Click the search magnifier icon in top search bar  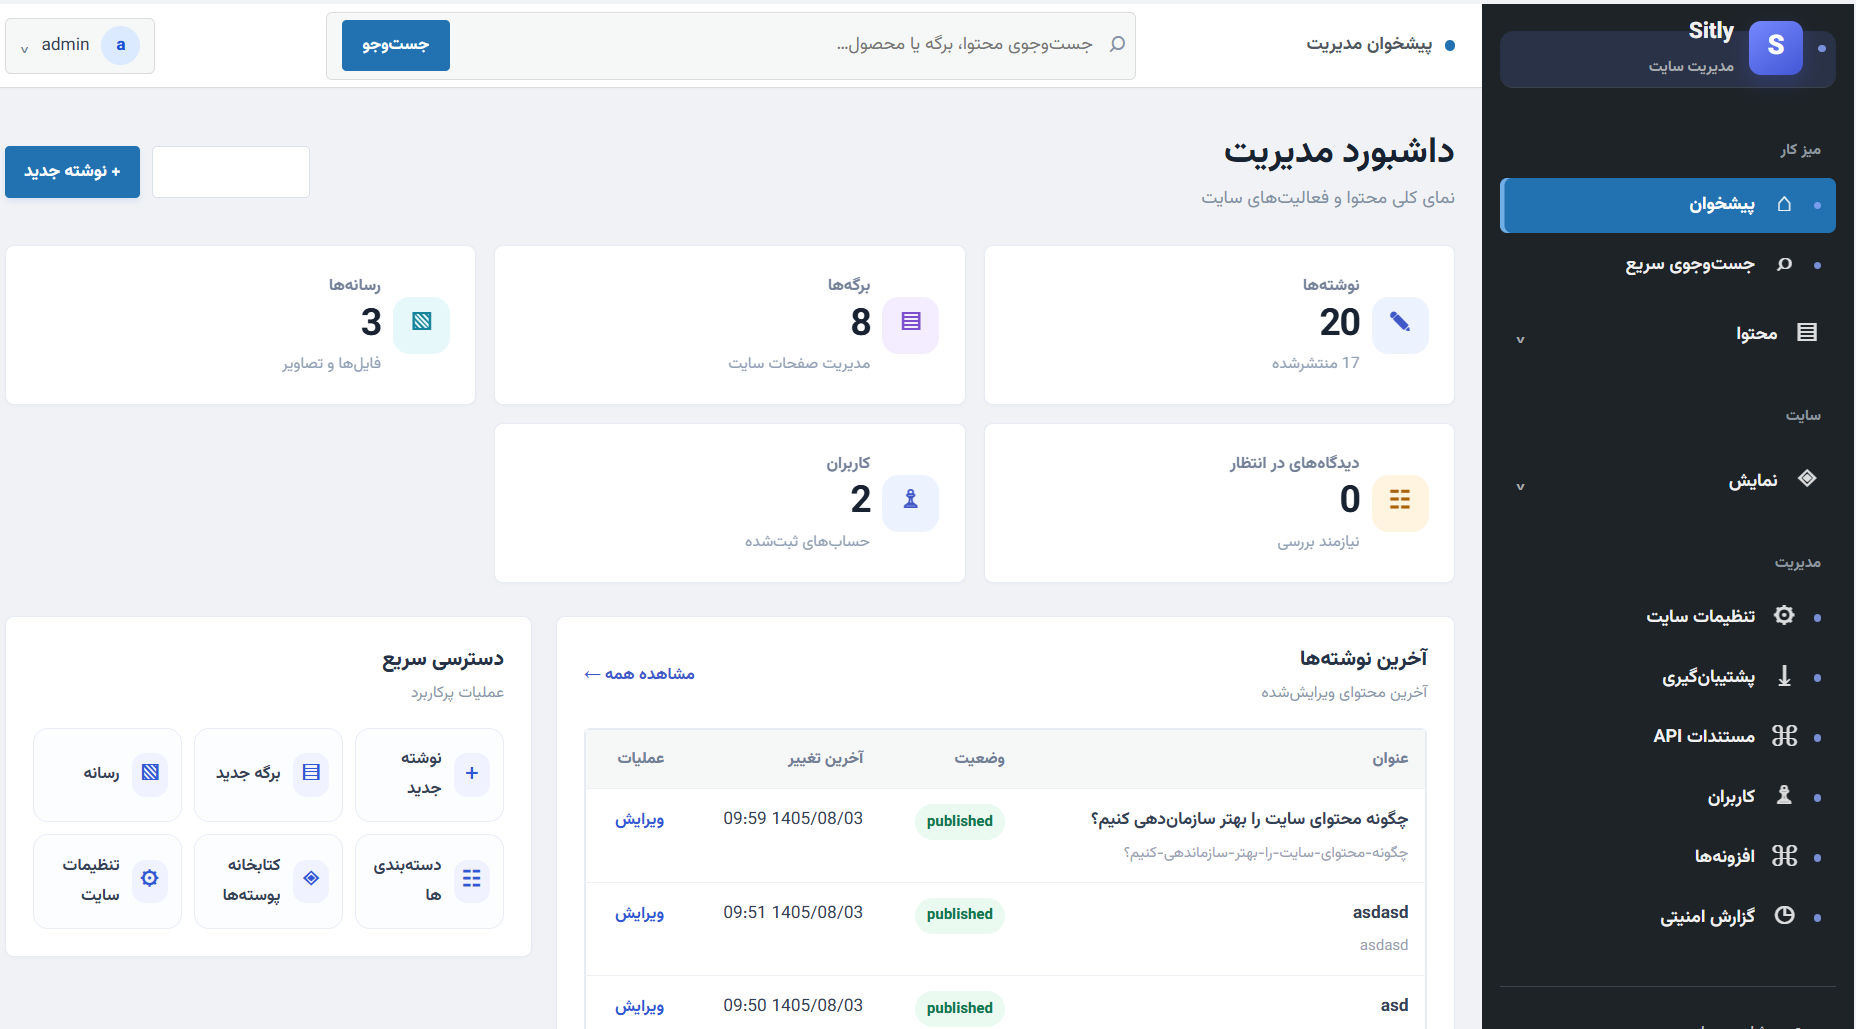1118,44
